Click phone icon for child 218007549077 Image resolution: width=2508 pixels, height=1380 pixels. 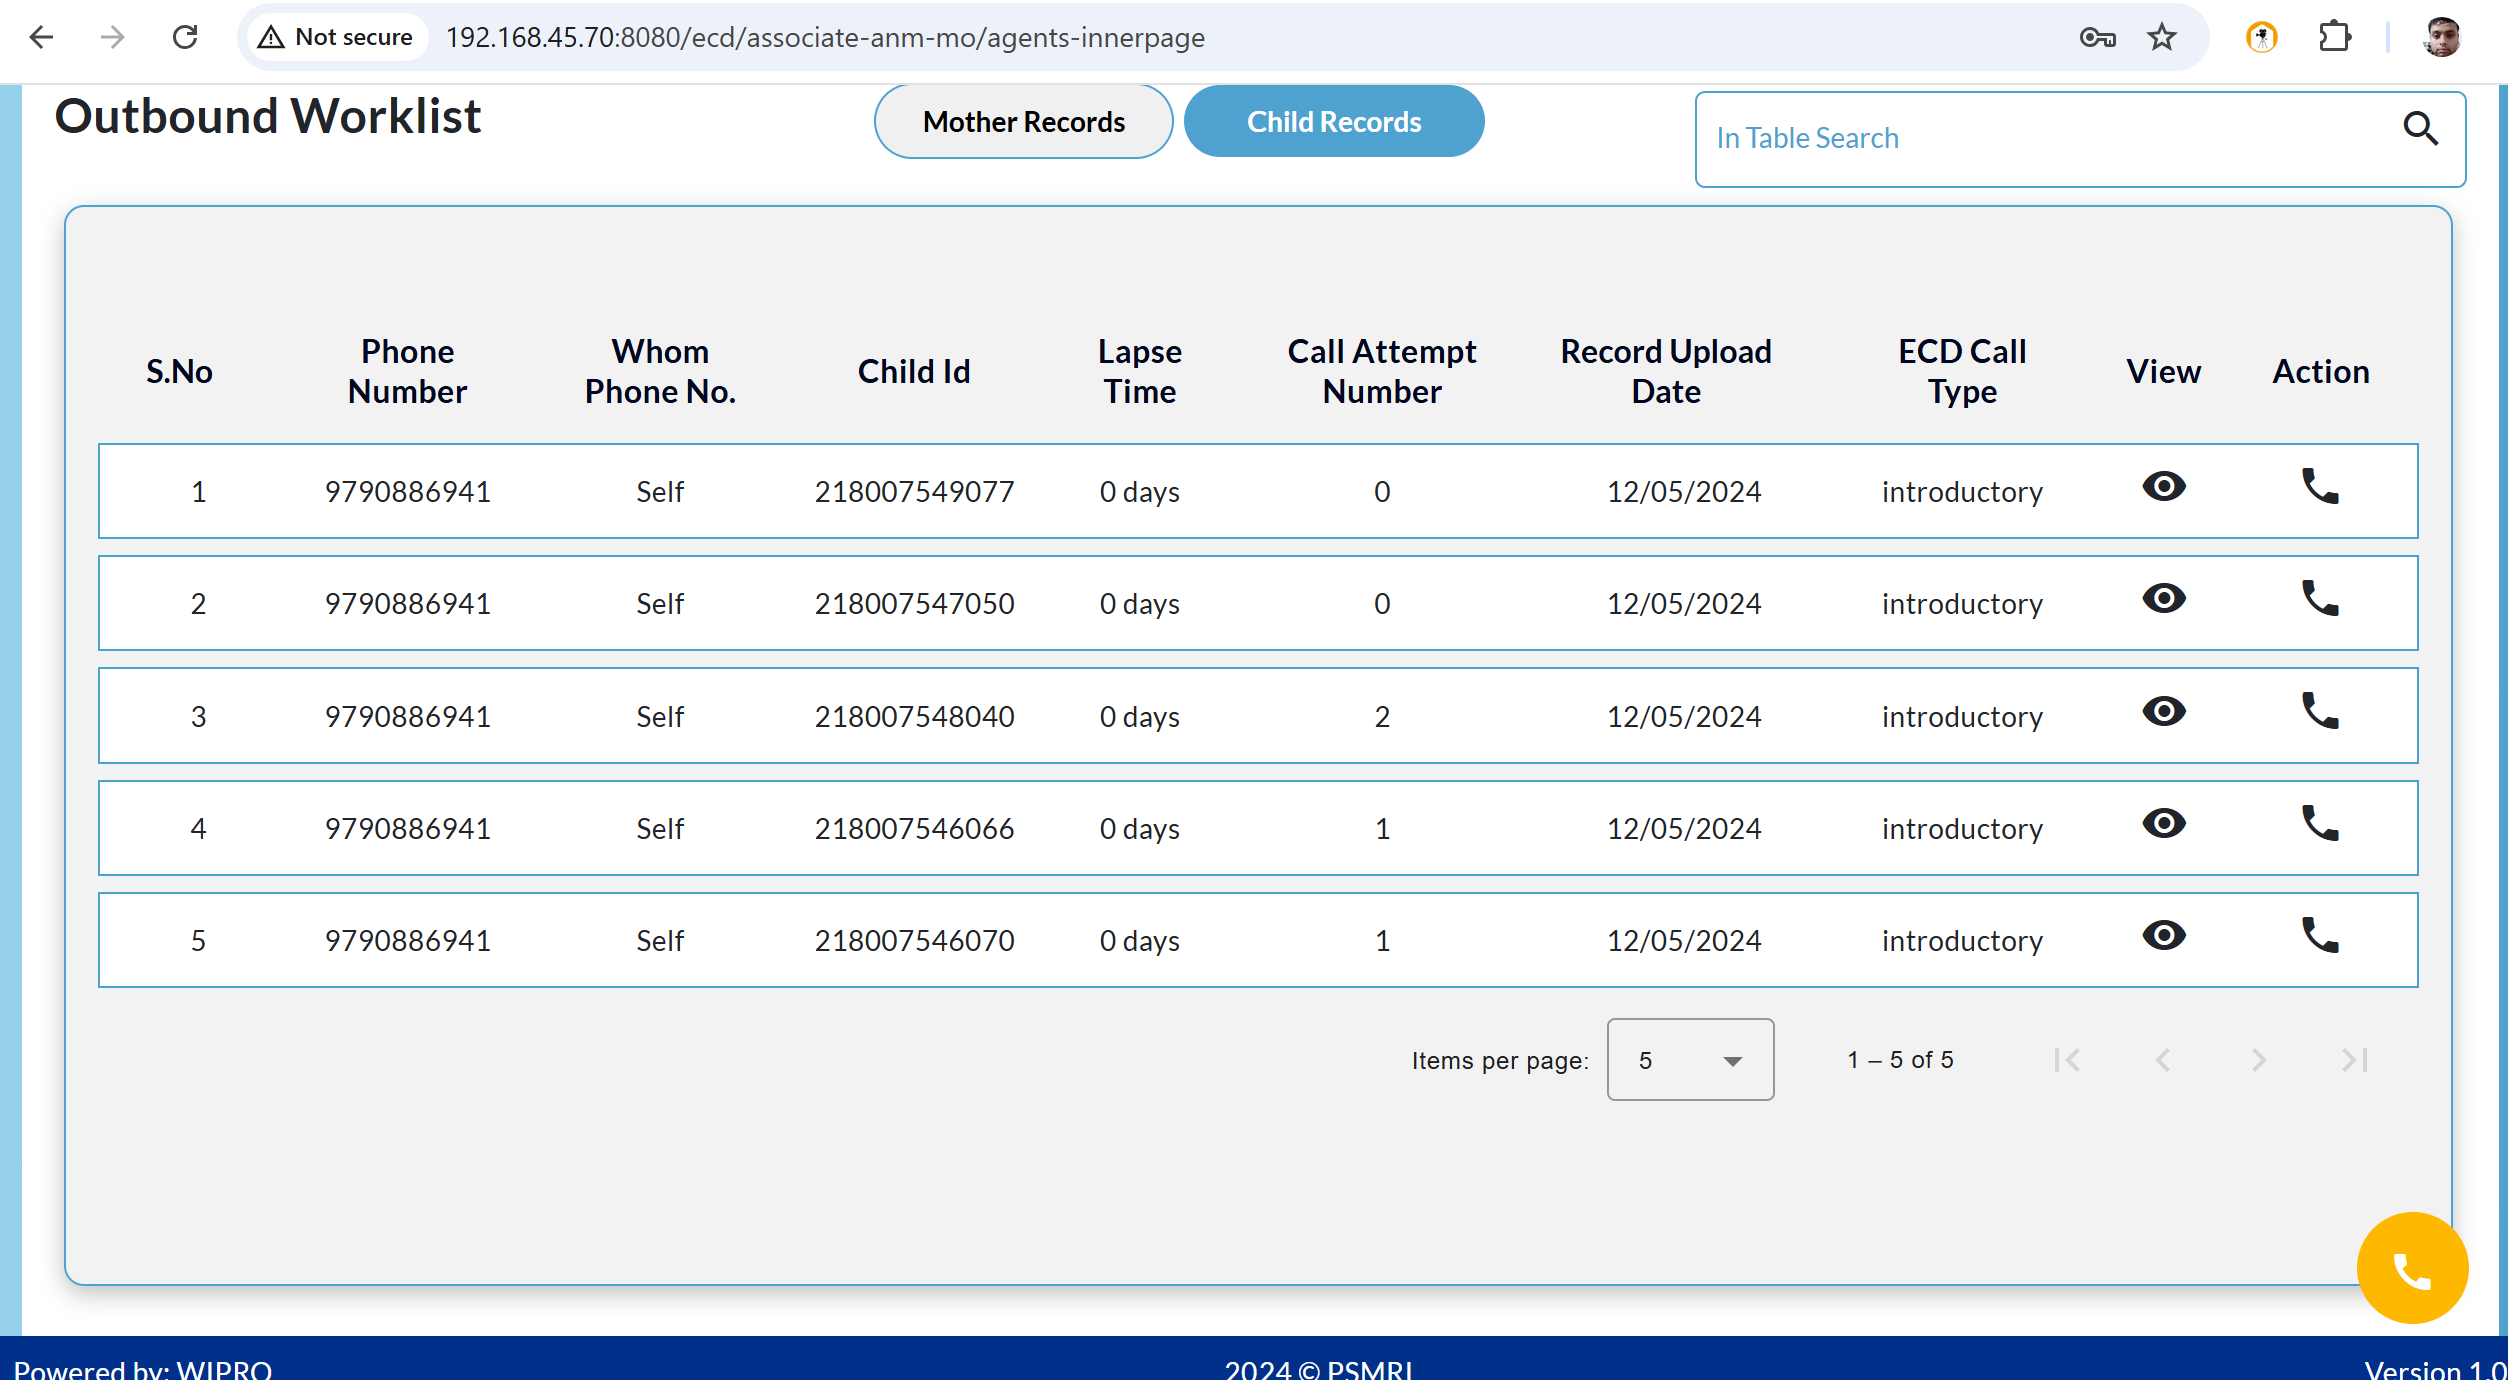point(2320,487)
